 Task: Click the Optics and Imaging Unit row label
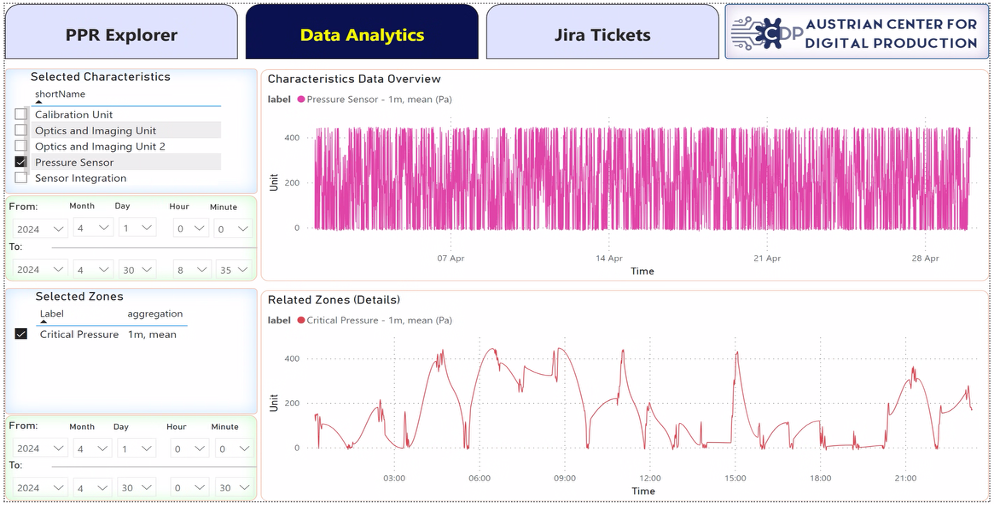pyautogui.click(x=96, y=131)
